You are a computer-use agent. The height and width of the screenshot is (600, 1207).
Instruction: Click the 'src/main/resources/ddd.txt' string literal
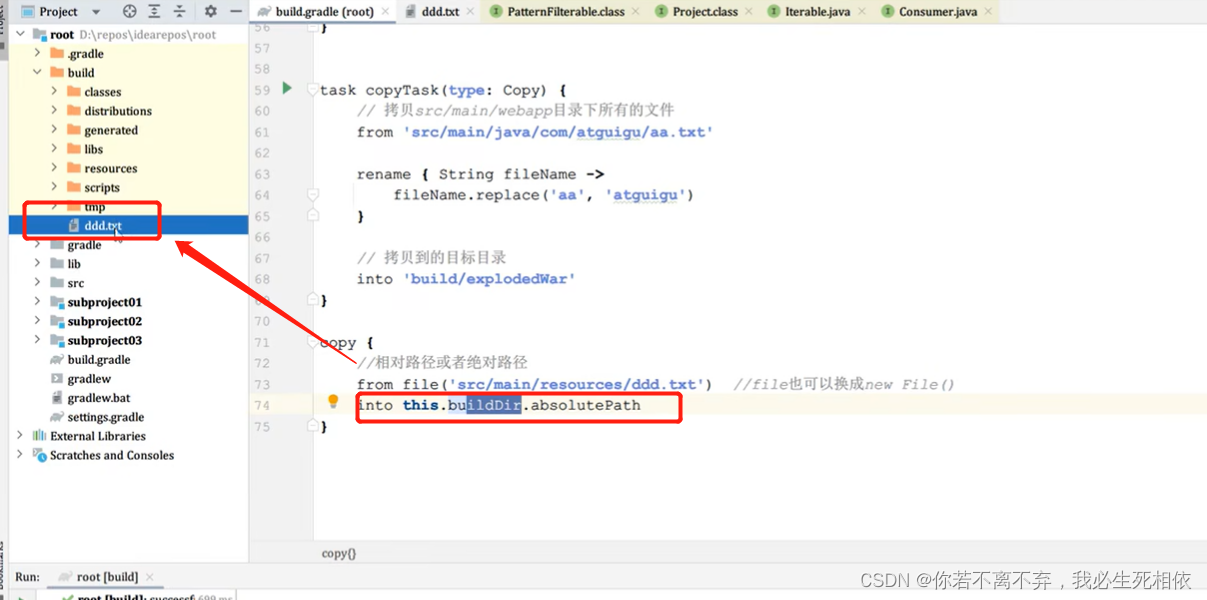[580, 384]
